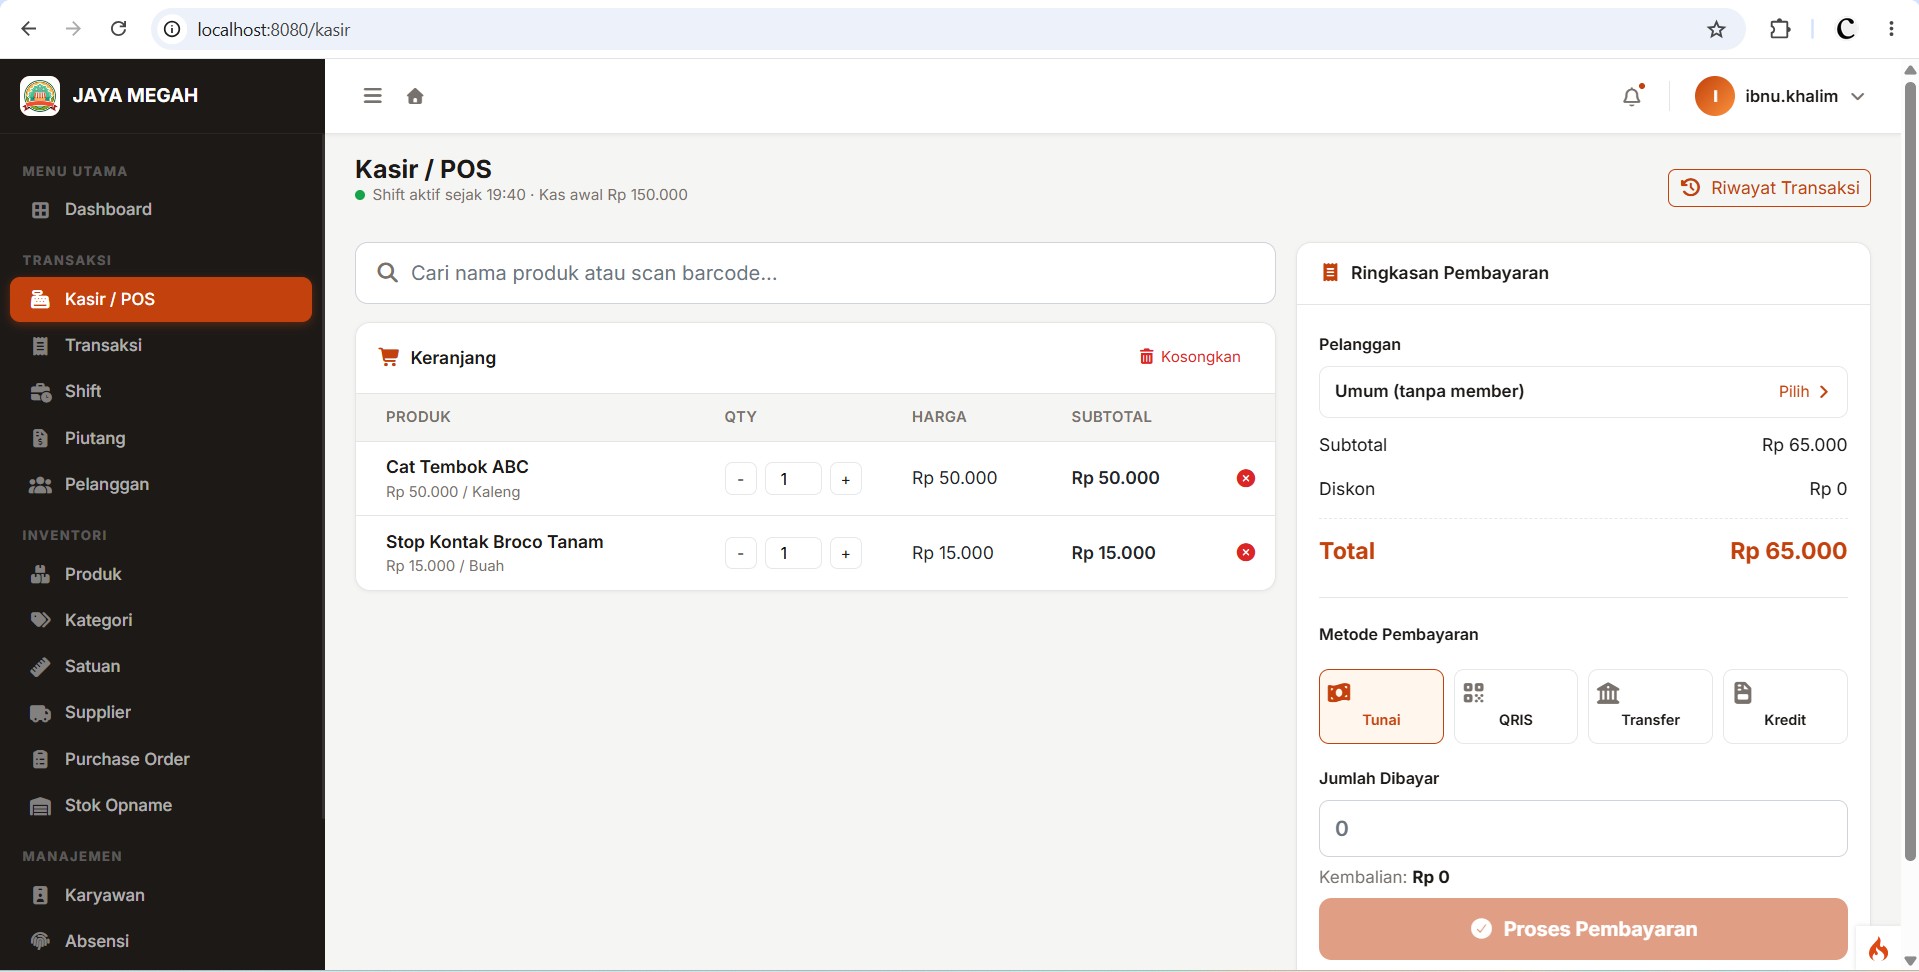Viewport: 1919px width, 972px height.
Task: Select the Transfer payment method
Action: pos(1650,706)
